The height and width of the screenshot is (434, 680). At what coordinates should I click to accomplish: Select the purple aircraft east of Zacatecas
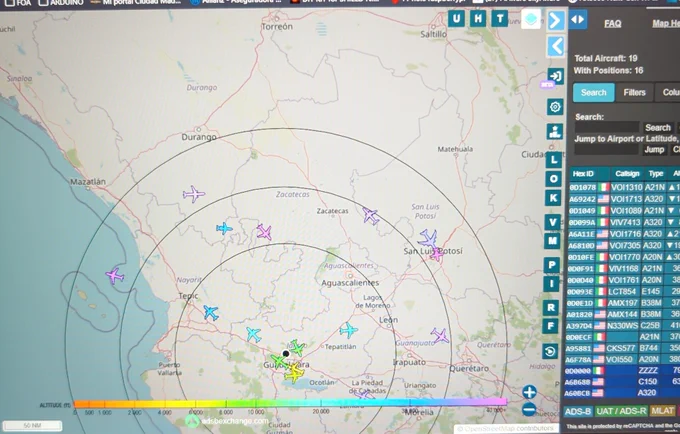coord(371,215)
